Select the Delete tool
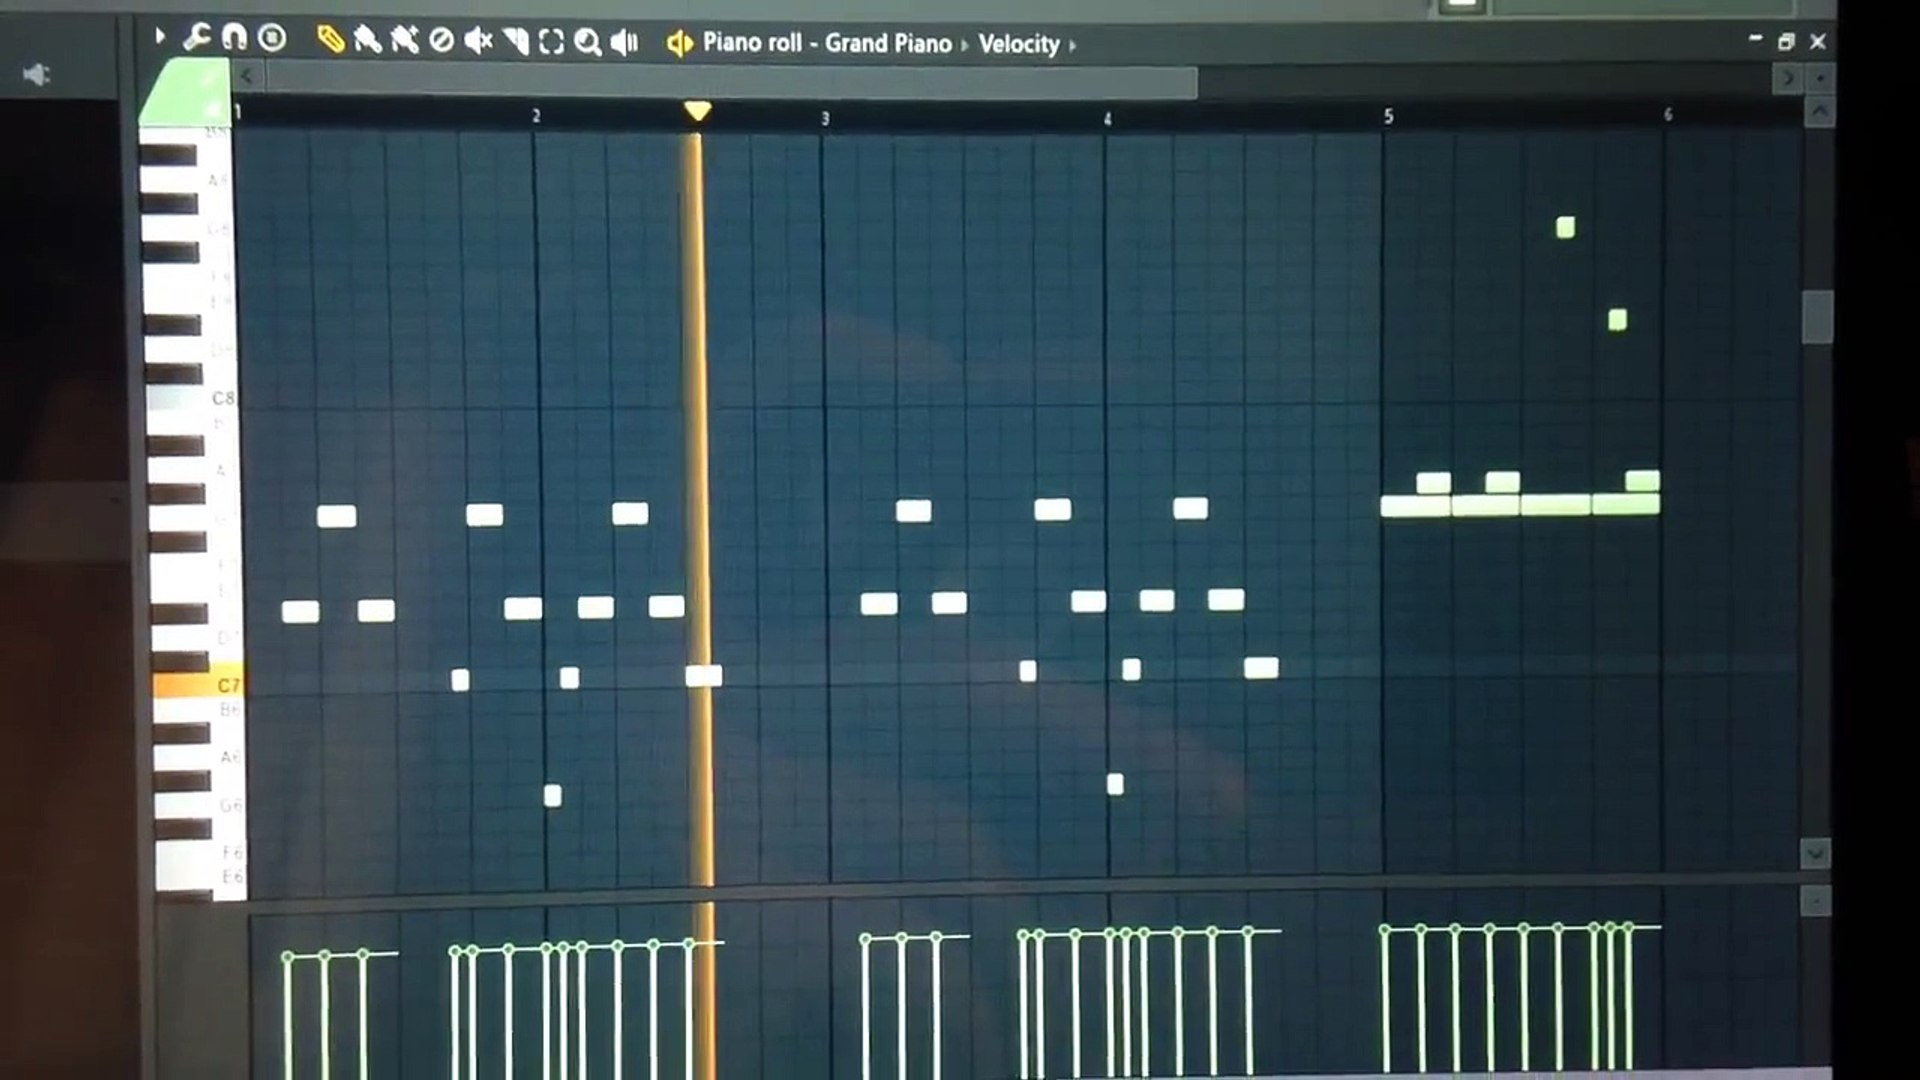 [x=441, y=41]
